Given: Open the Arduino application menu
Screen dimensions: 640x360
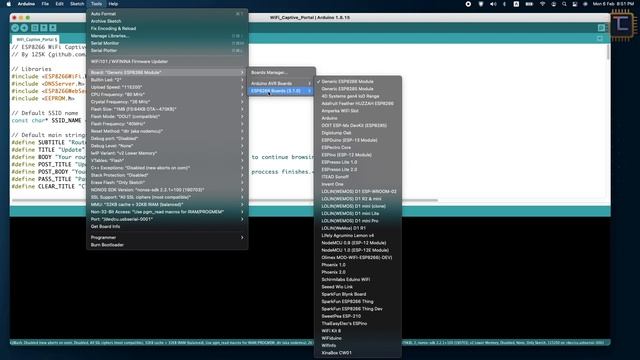Looking at the screenshot, I should pos(26,4).
